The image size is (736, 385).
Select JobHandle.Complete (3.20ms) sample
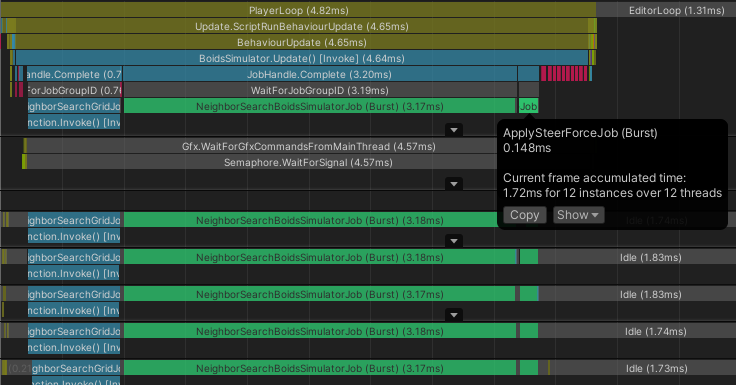(x=319, y=74)
